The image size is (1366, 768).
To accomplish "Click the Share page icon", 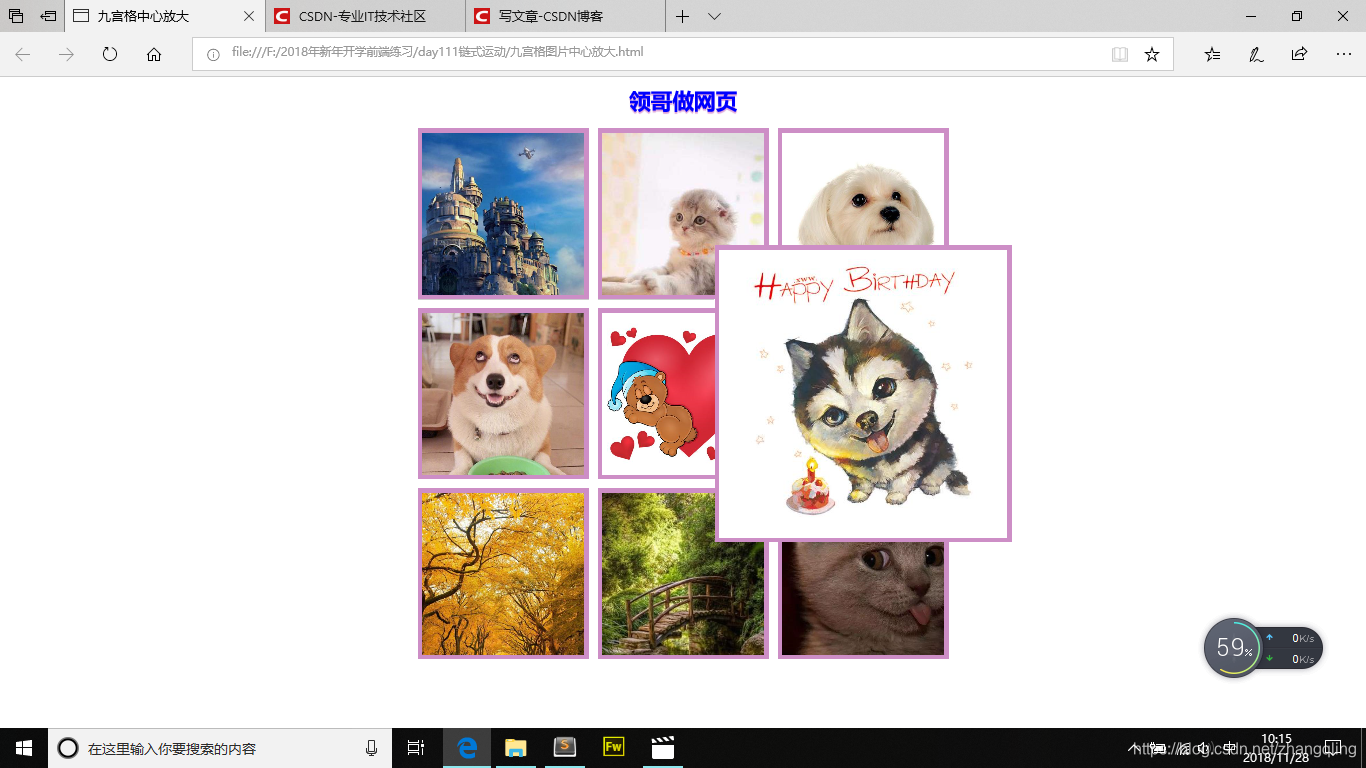I will point(1299,54).
